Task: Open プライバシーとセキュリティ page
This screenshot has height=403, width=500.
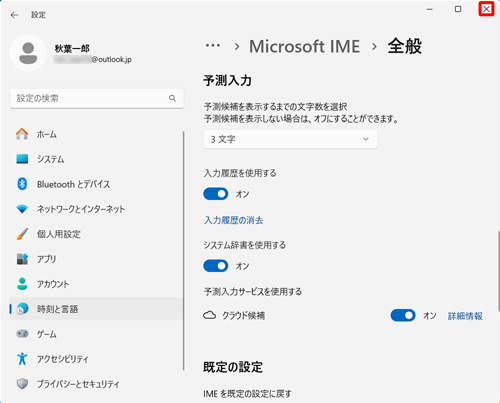Action: click(x=97, y=384)
